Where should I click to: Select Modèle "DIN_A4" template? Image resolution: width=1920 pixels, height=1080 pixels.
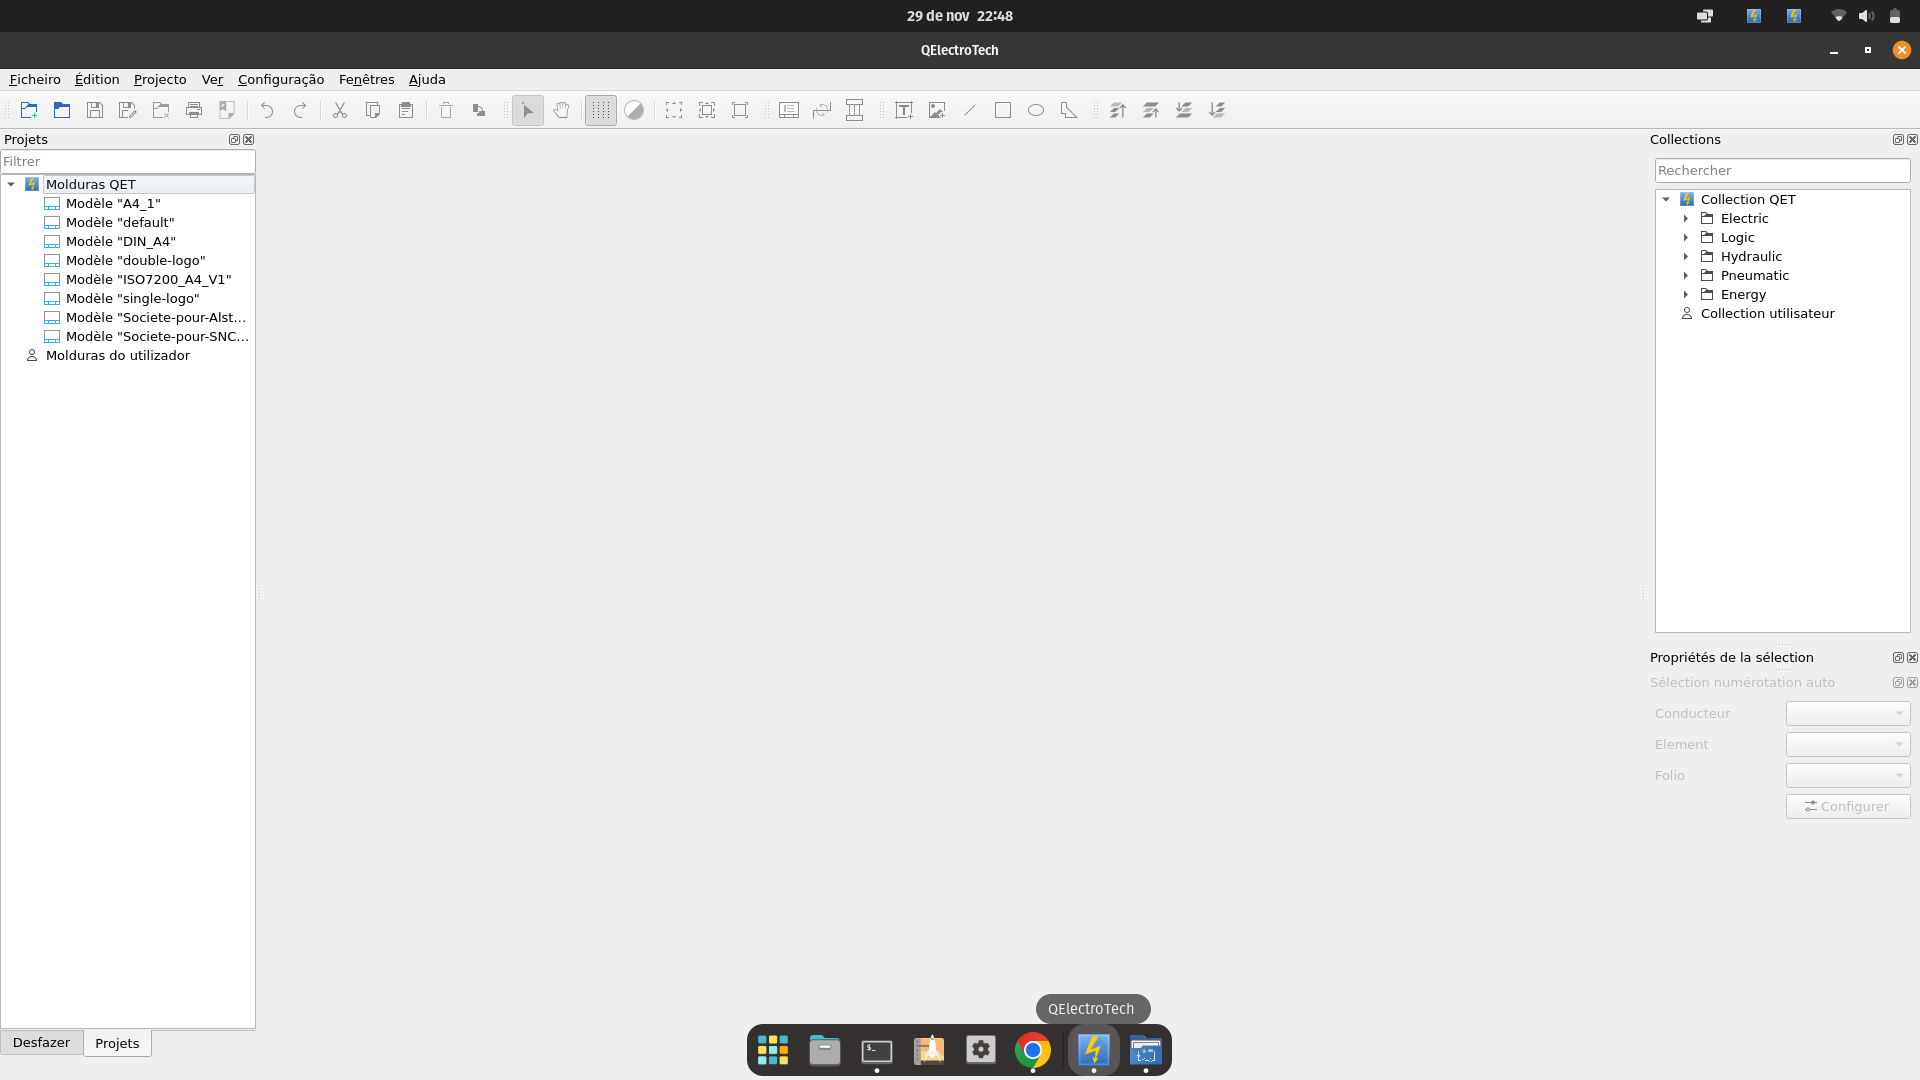pos(120,241)
